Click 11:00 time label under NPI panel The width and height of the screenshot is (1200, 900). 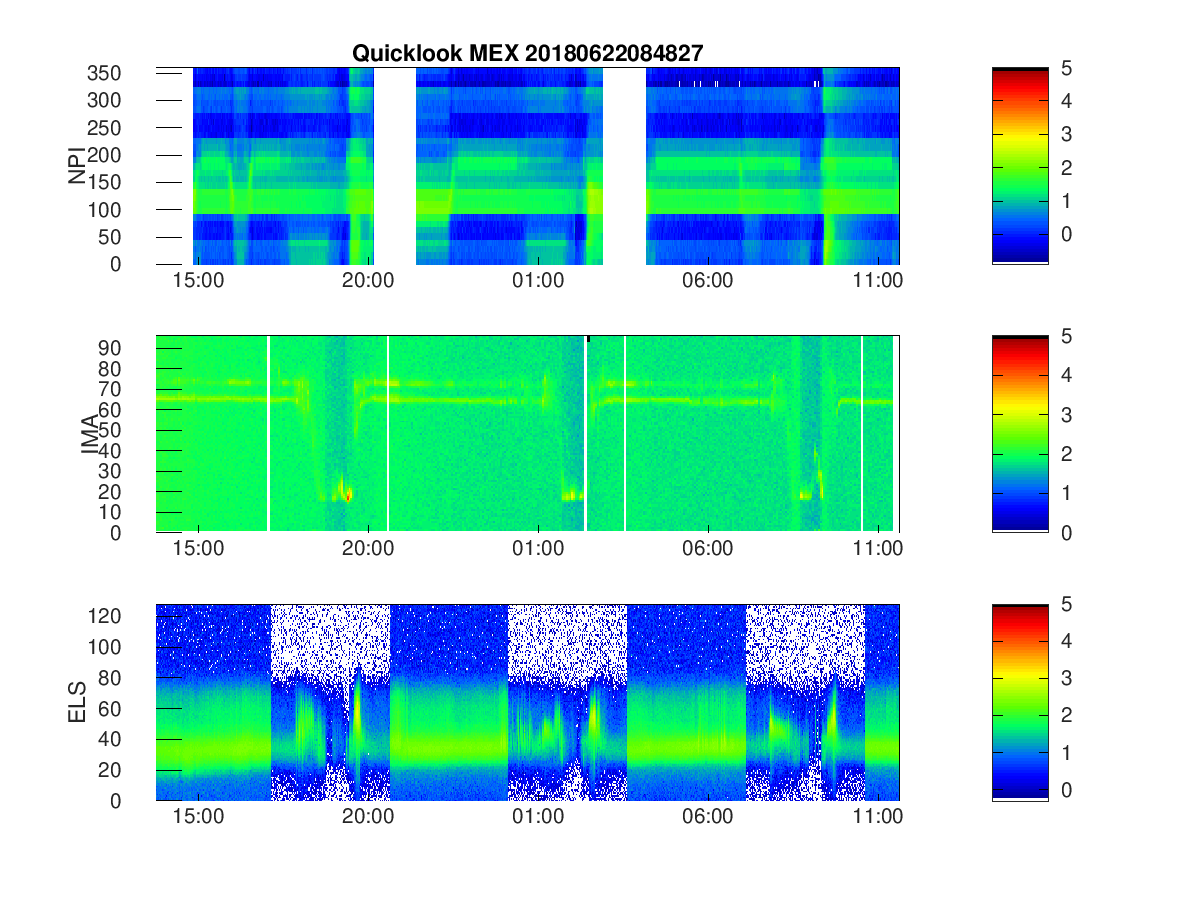click(x=878, y=281)
